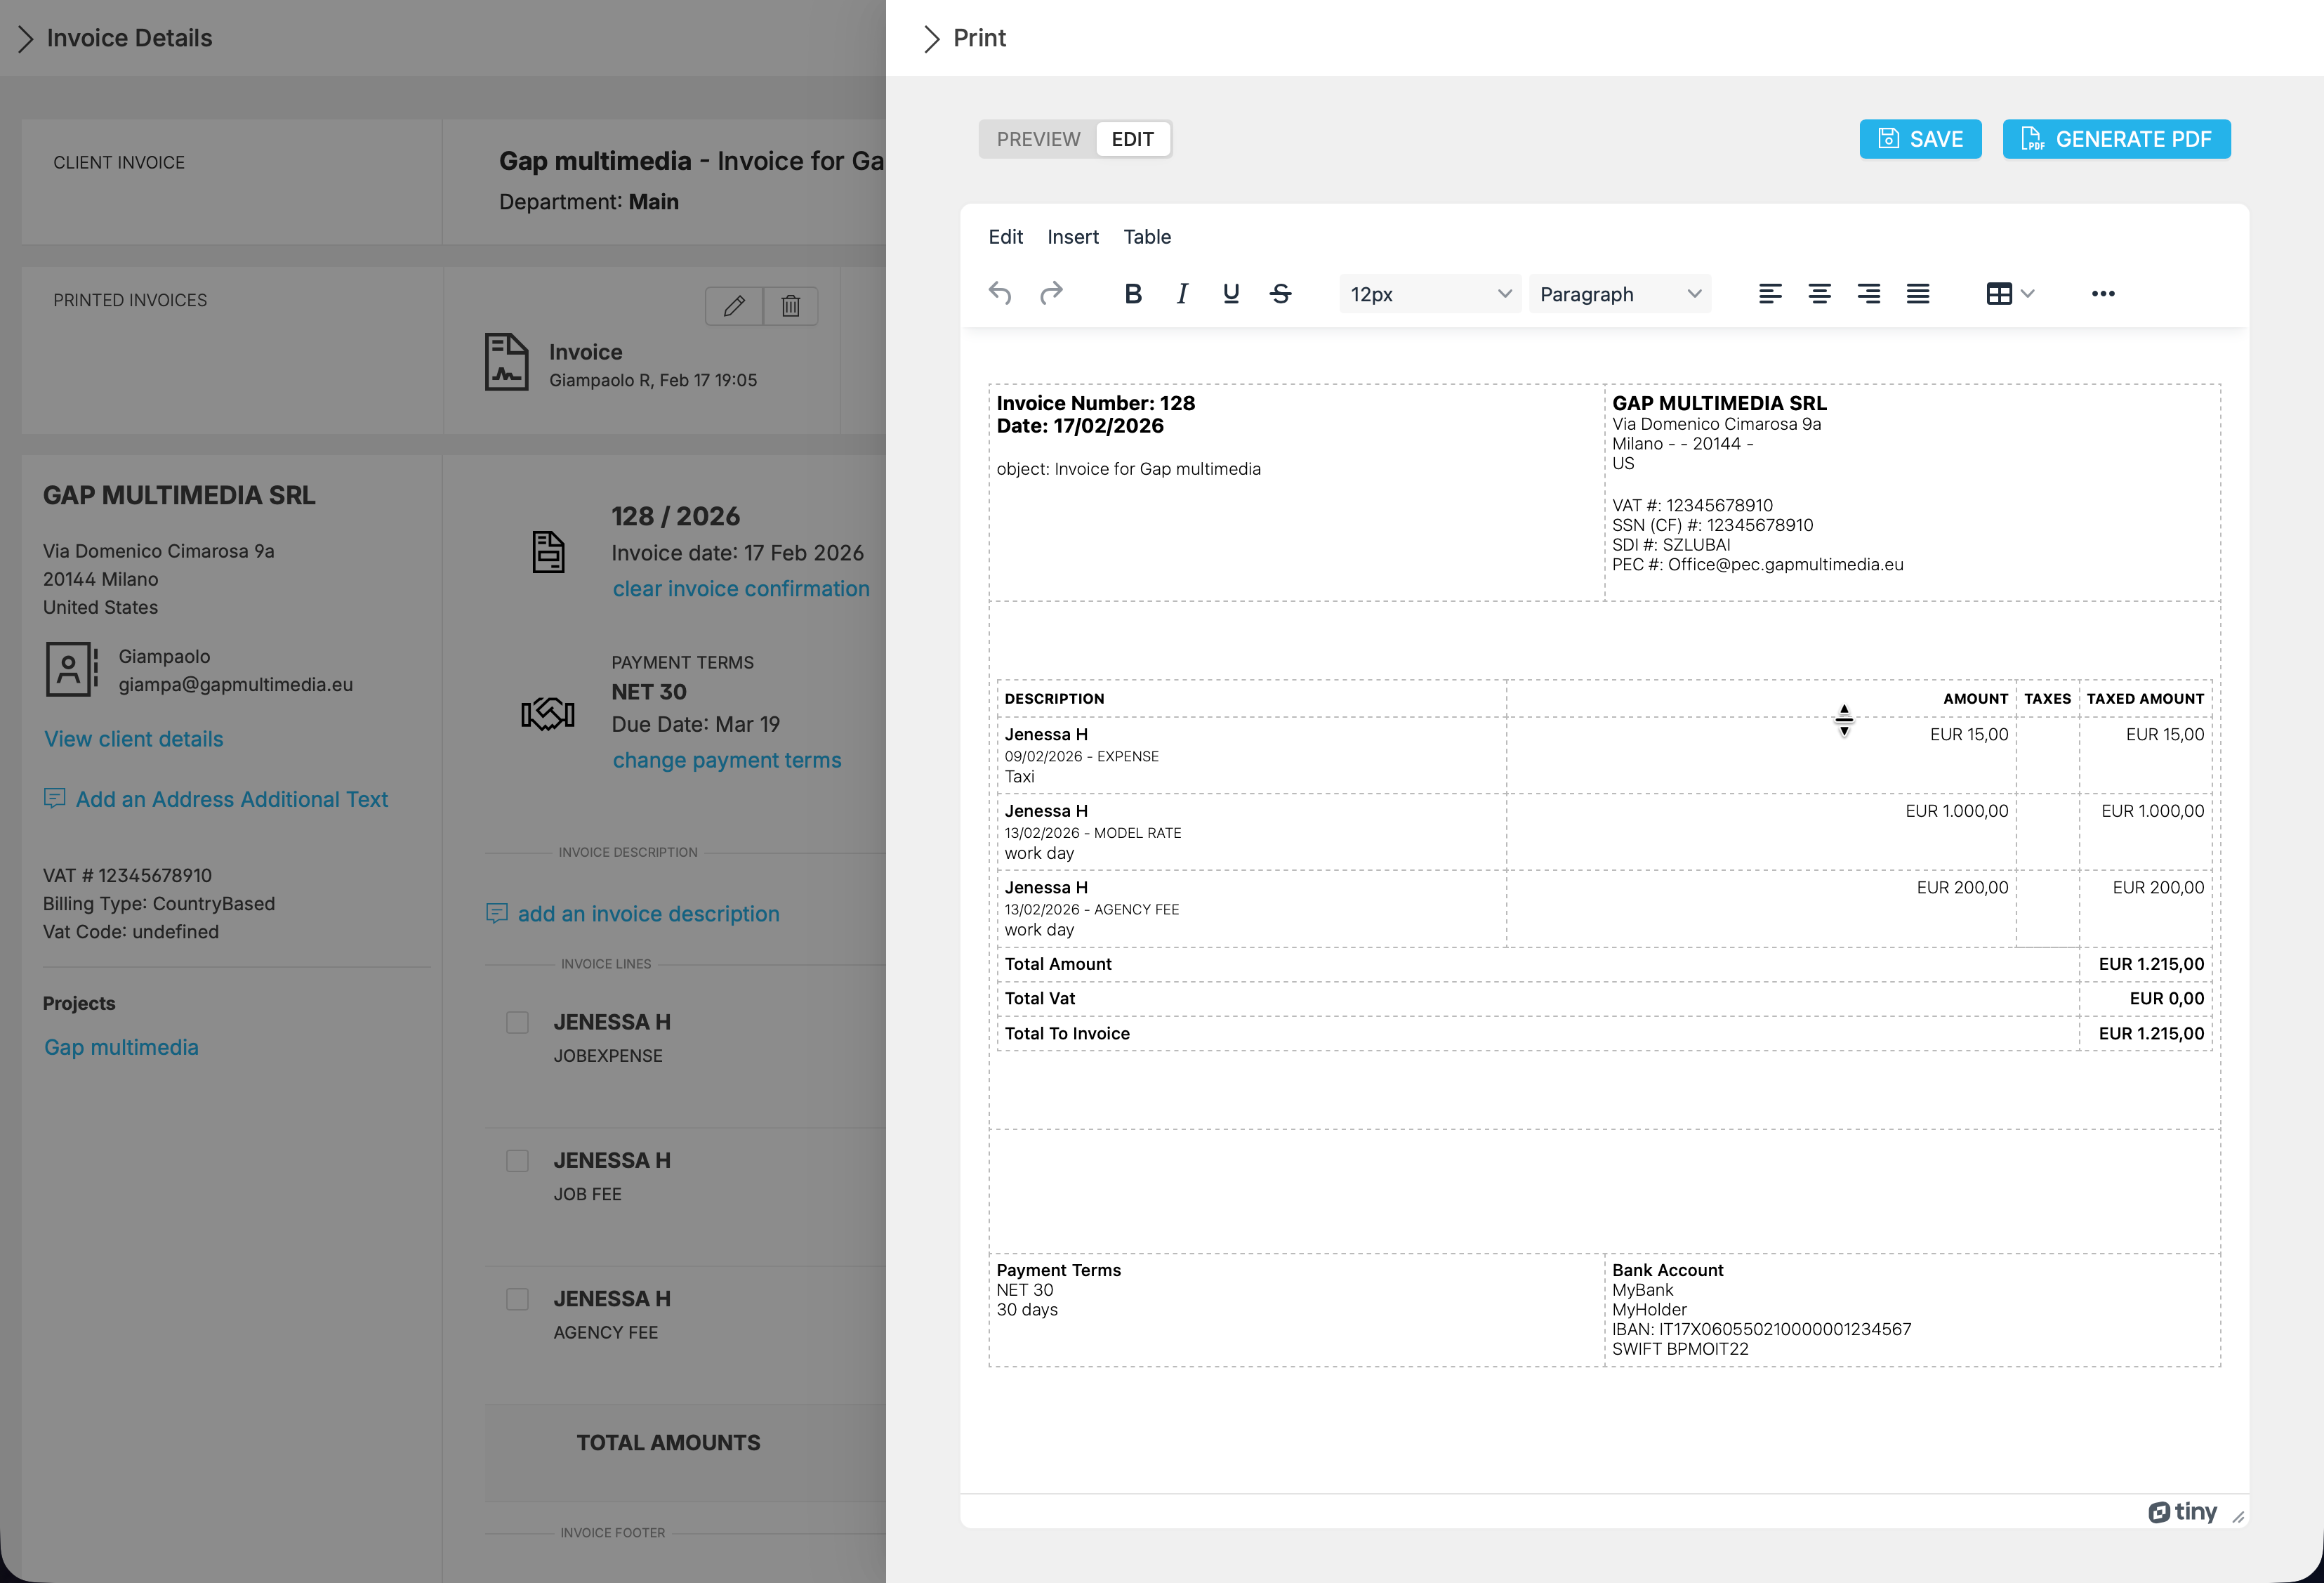
Task: Click the GENERATE PDF button
Action: pos(2117,139)
